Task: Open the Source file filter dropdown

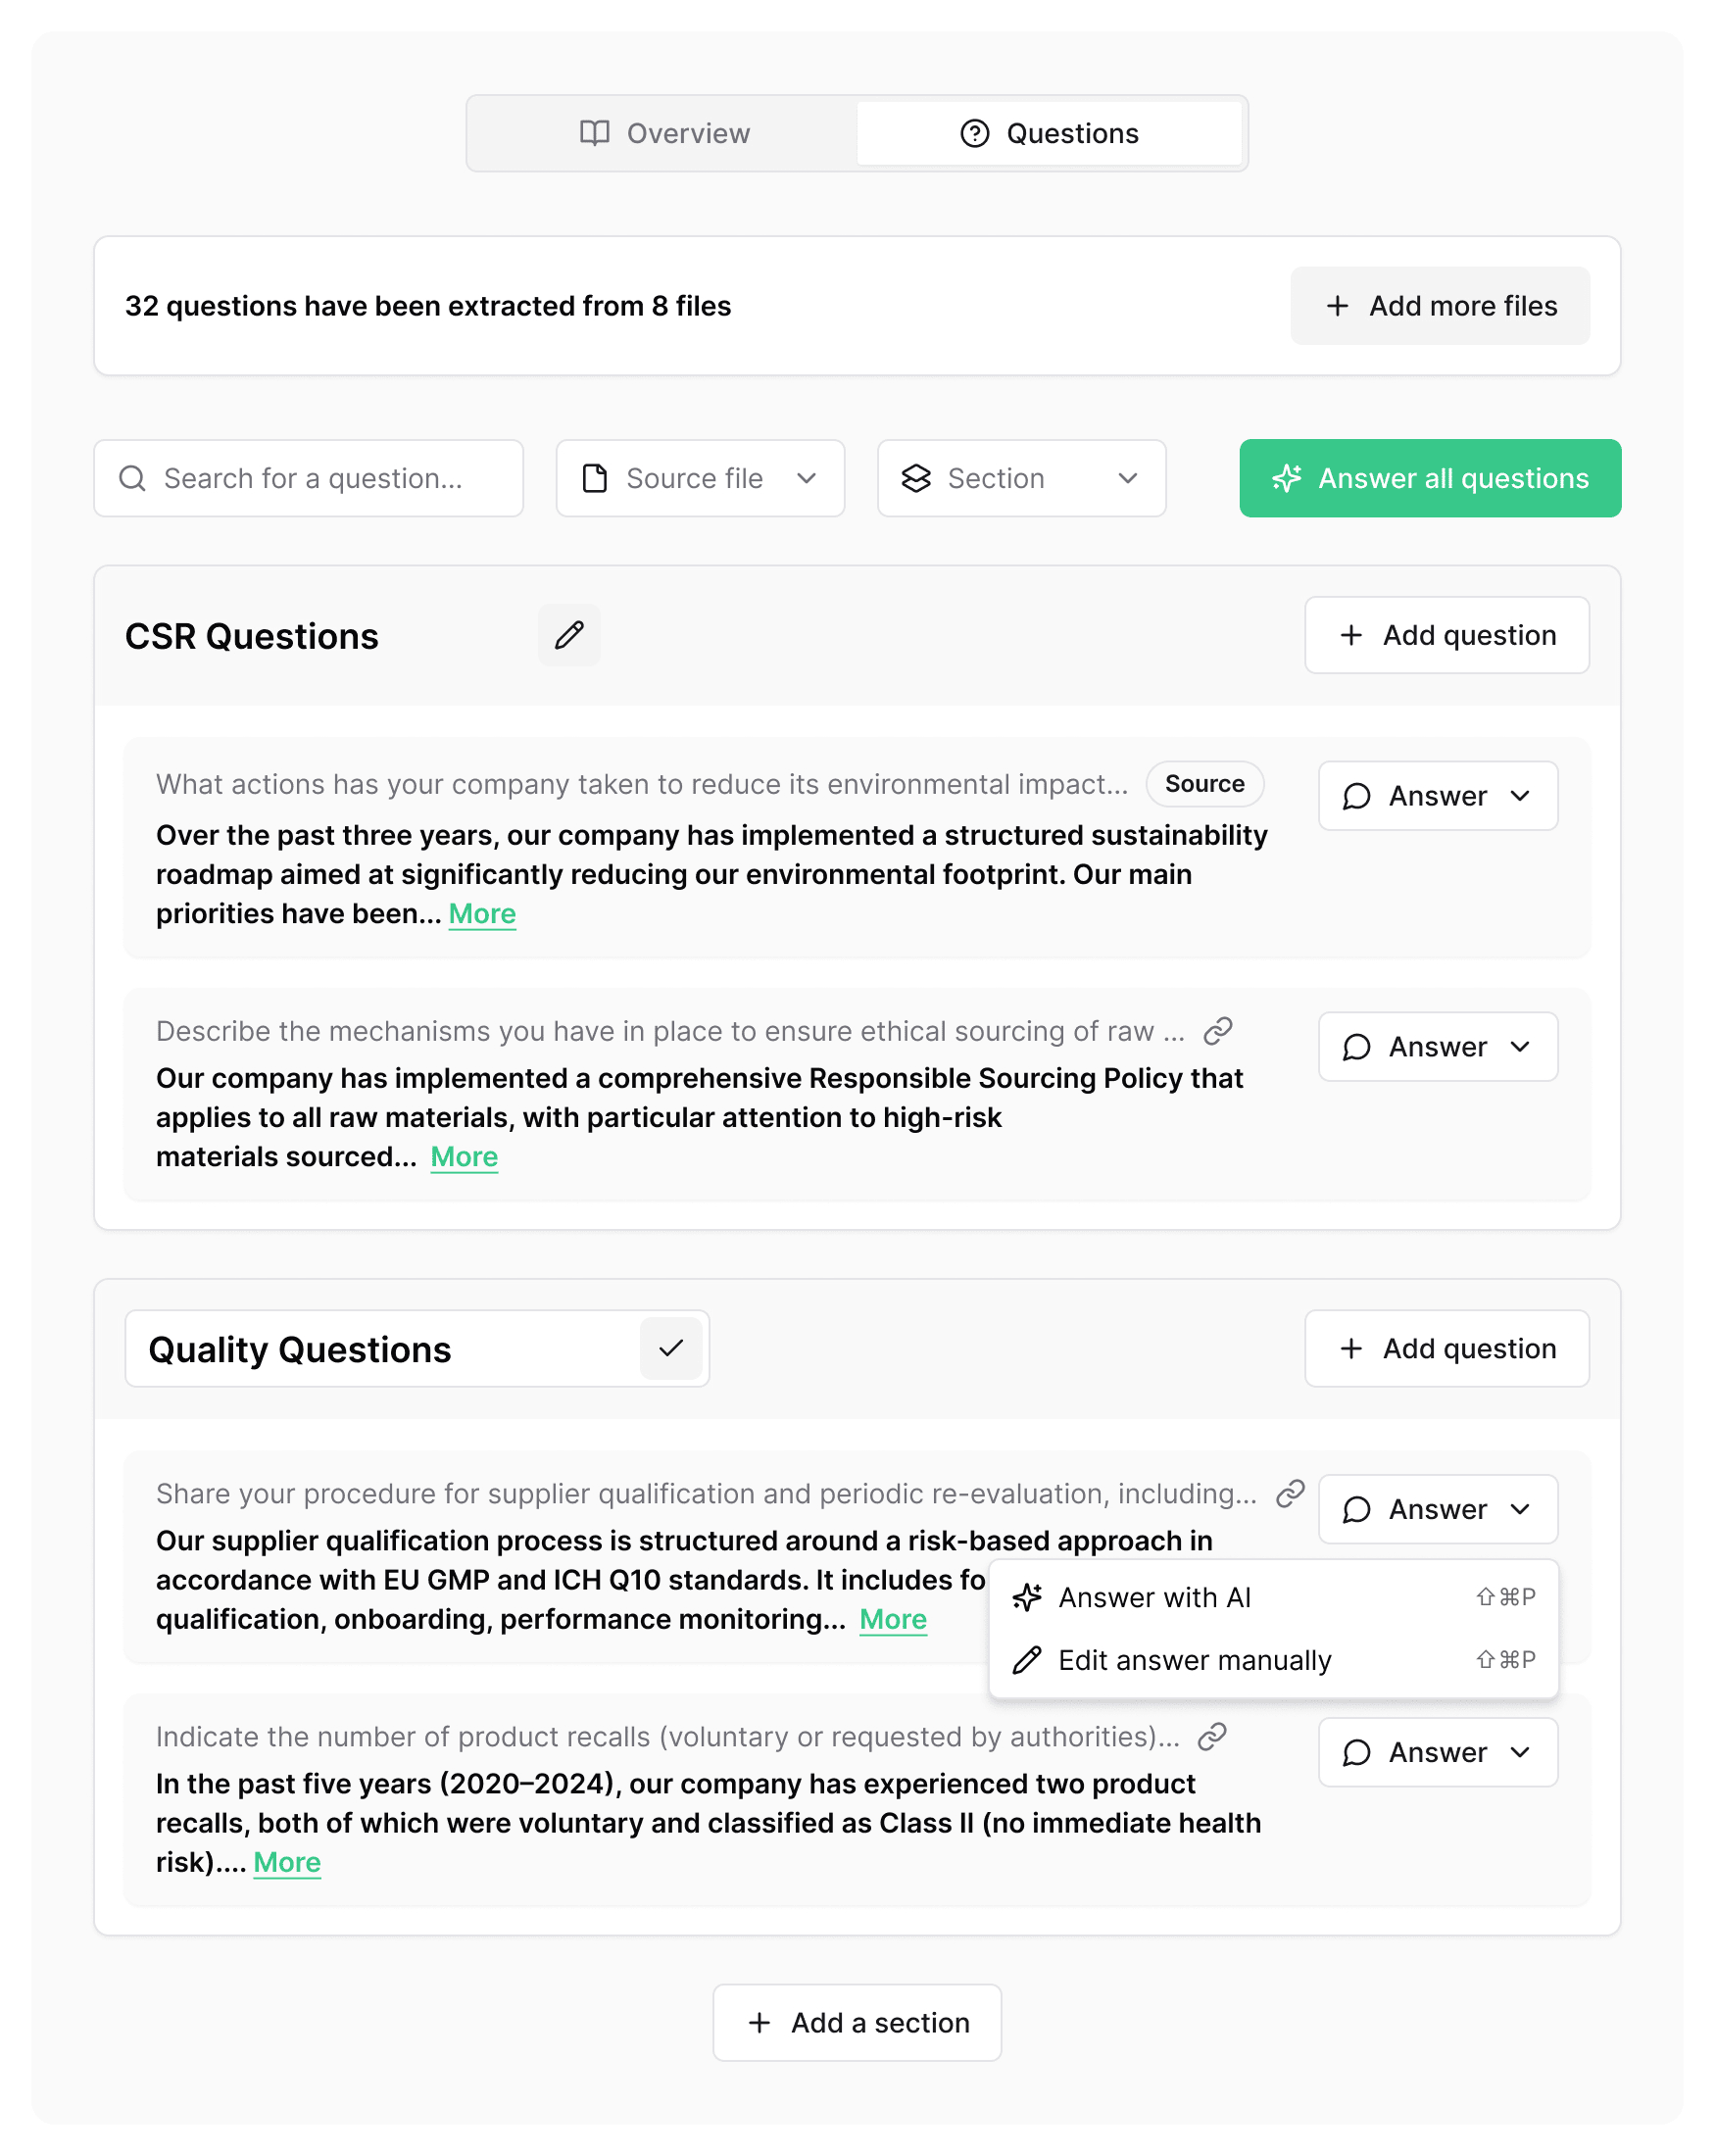Action: tap(700, 478)
